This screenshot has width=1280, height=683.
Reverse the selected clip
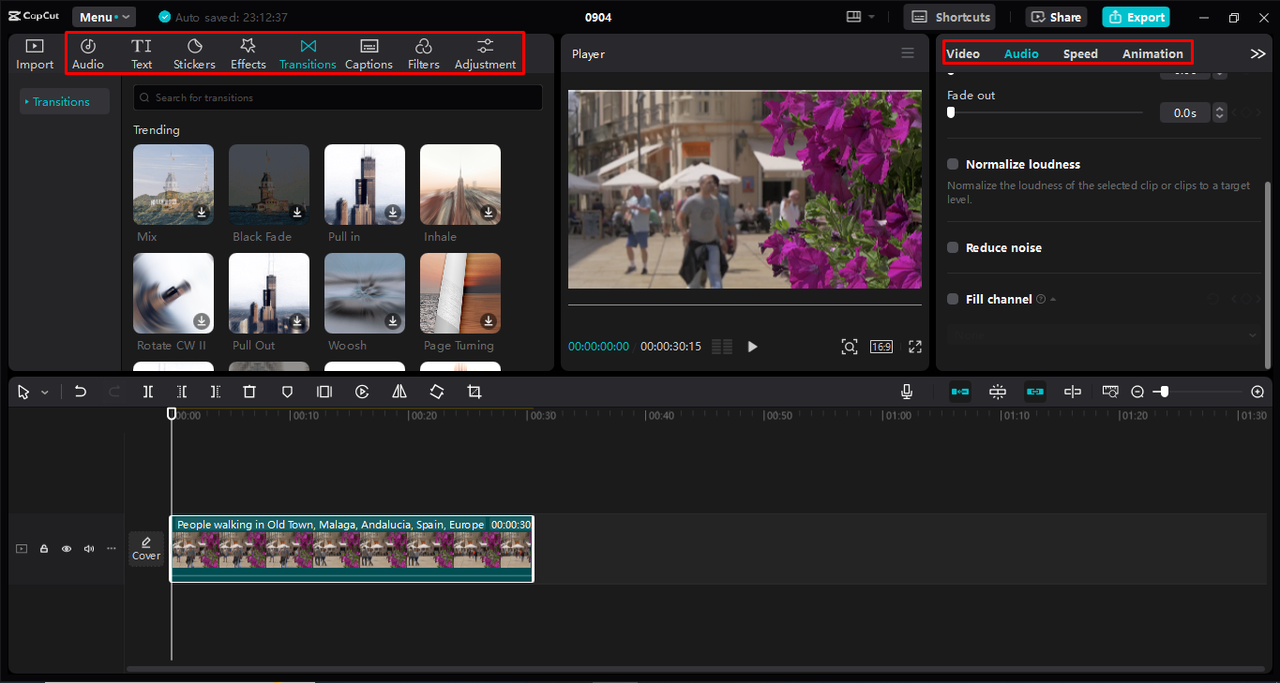(362, 392)
